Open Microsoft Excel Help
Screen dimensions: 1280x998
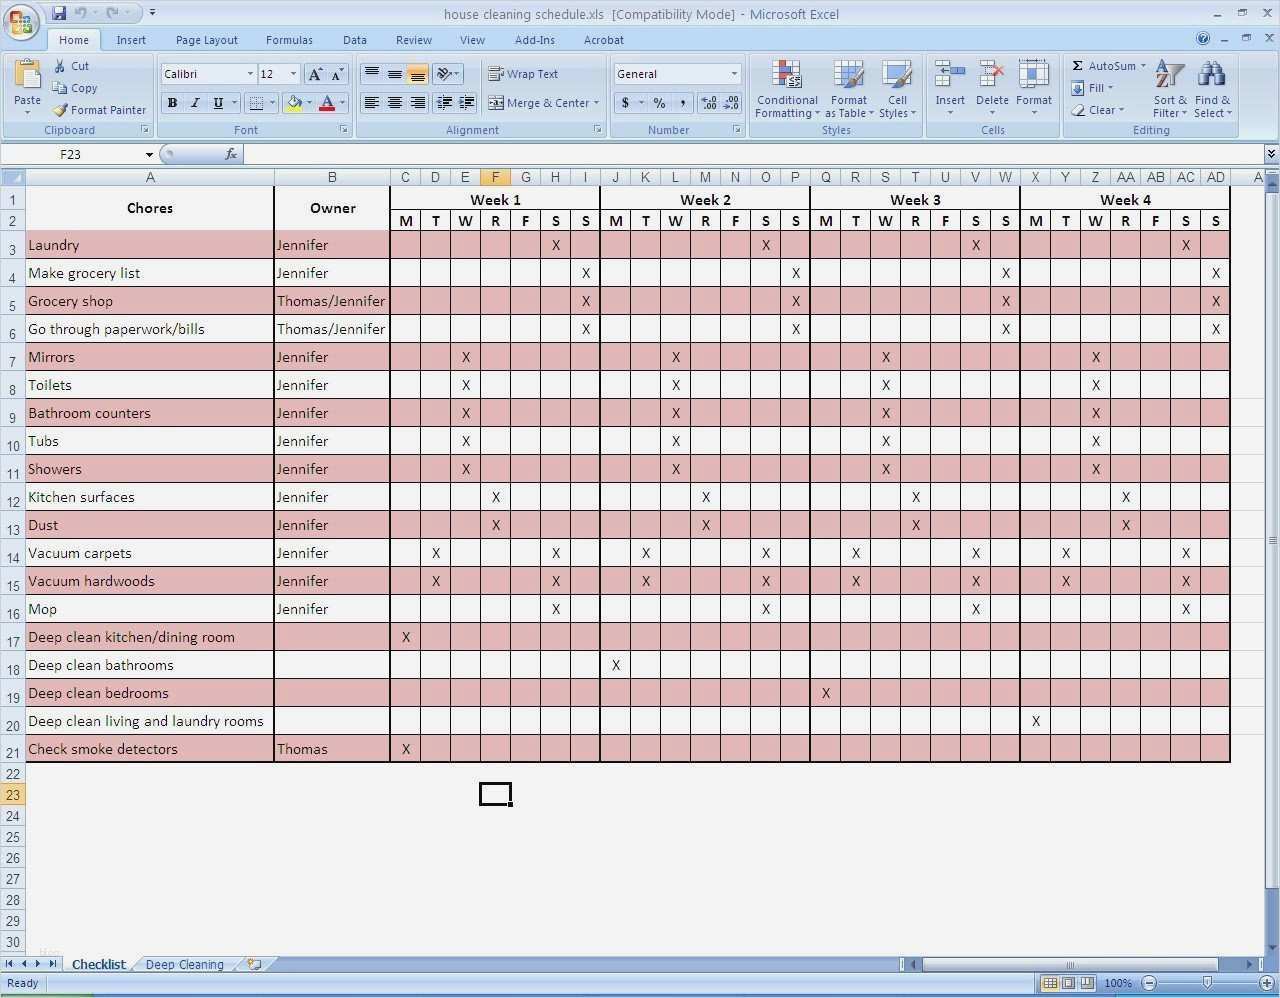point(1203,39)
